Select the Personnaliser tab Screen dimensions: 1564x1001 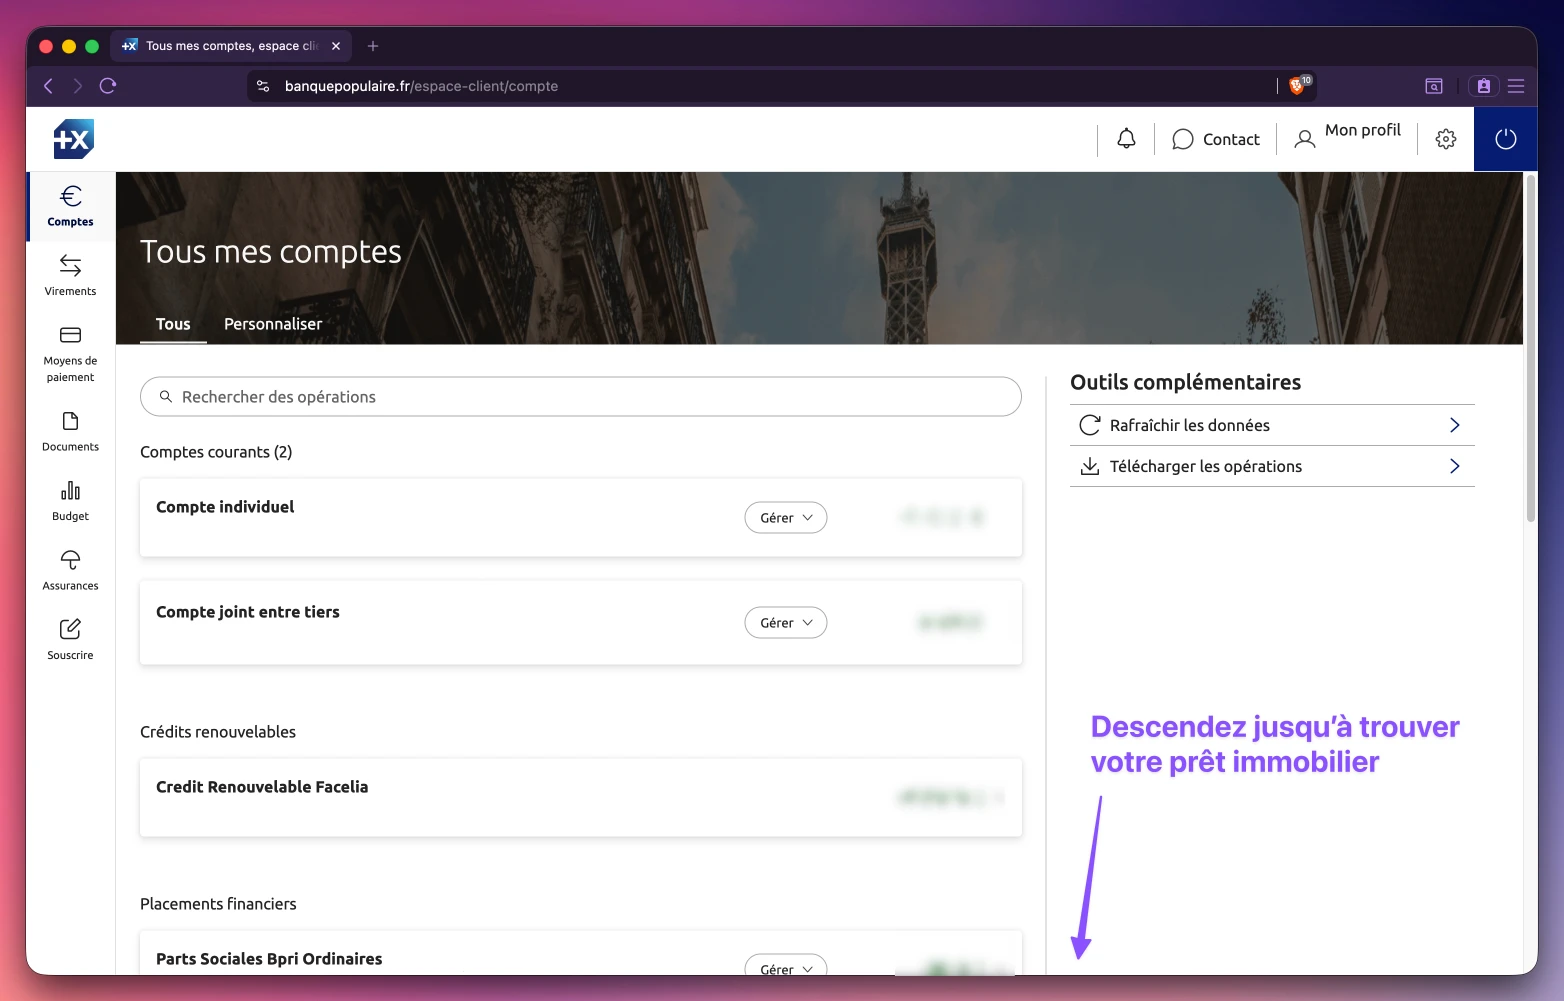click(x=273, y=324)
